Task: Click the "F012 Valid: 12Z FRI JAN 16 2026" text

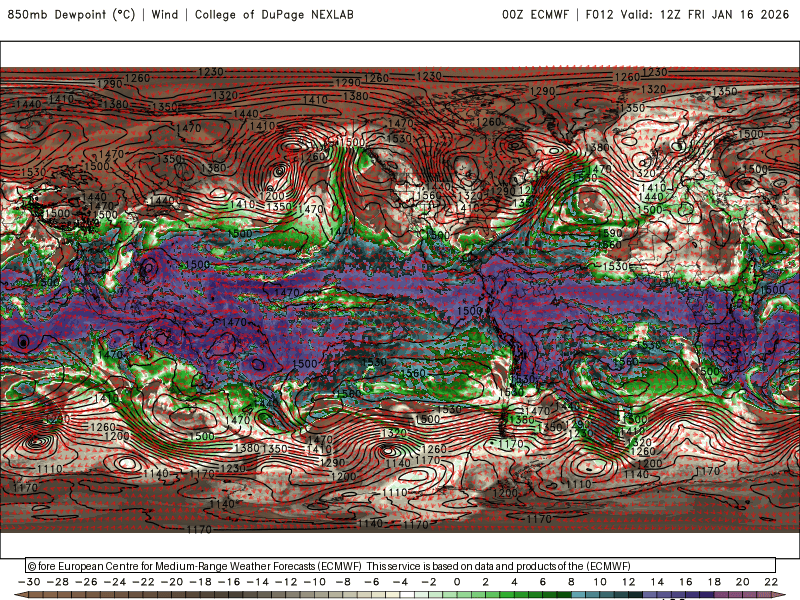Action: [x=687, y=15]
